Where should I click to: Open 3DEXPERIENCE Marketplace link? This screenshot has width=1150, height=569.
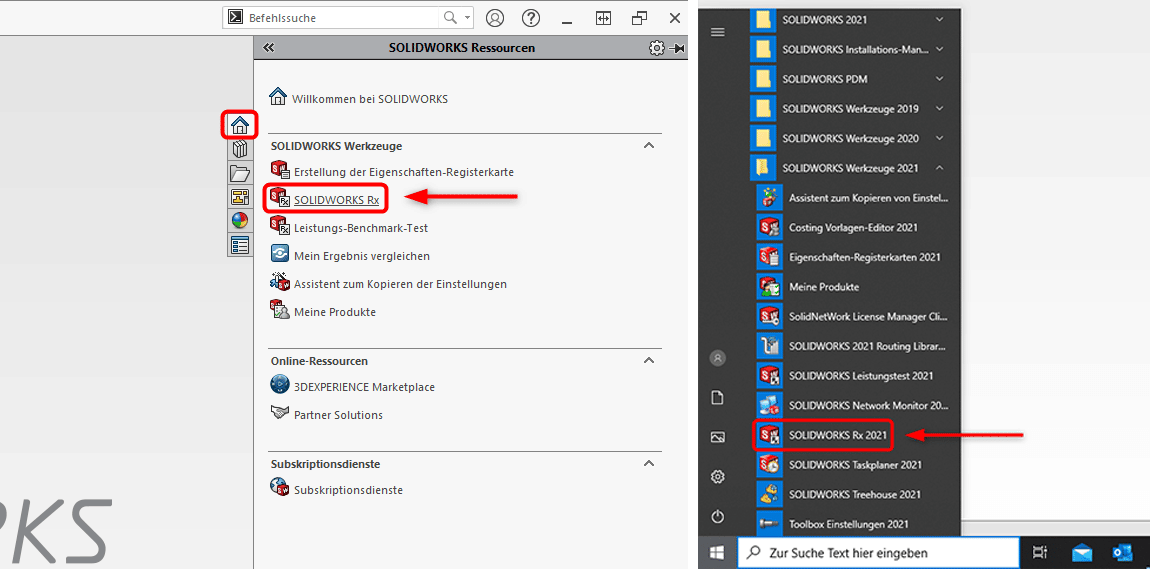tap(363, 387)
